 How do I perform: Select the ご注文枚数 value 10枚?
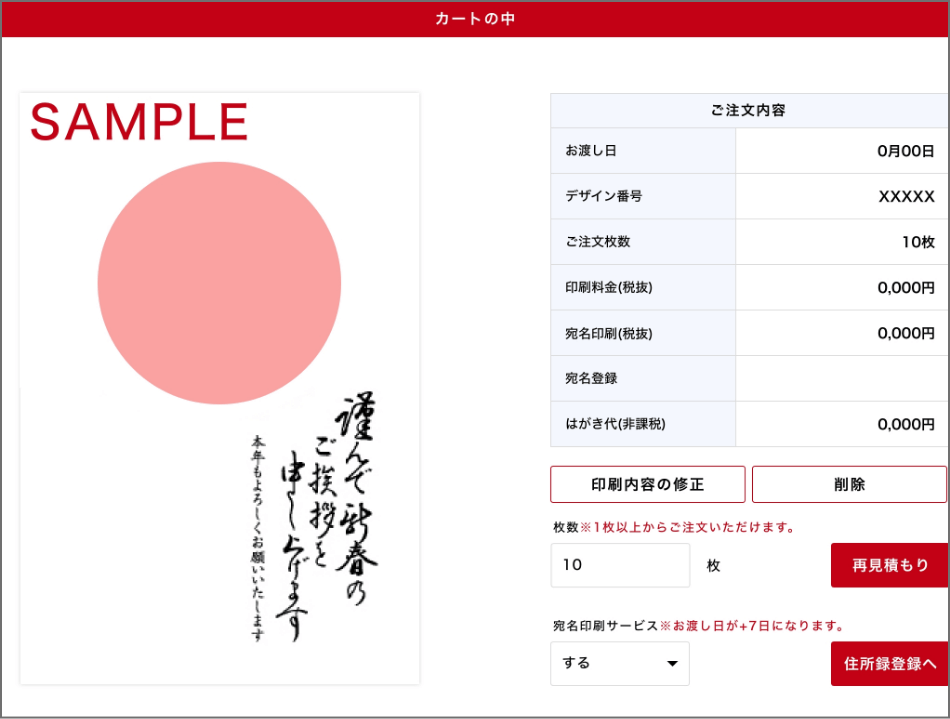pyautogui.click(x=917, y=242)
